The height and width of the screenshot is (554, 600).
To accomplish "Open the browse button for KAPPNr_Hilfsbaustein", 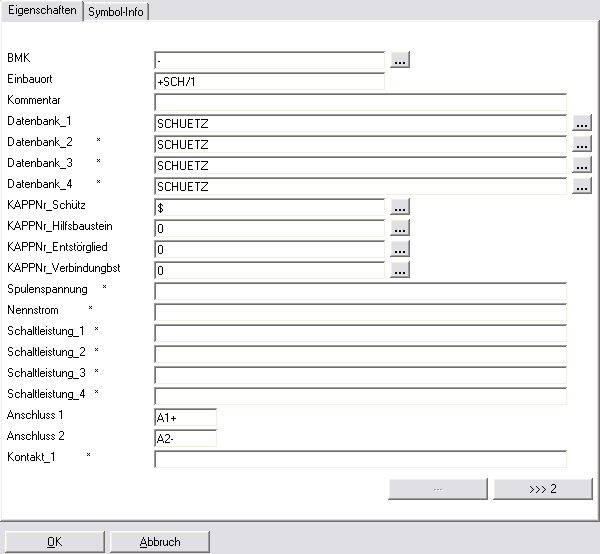I will tap(400, 228).
